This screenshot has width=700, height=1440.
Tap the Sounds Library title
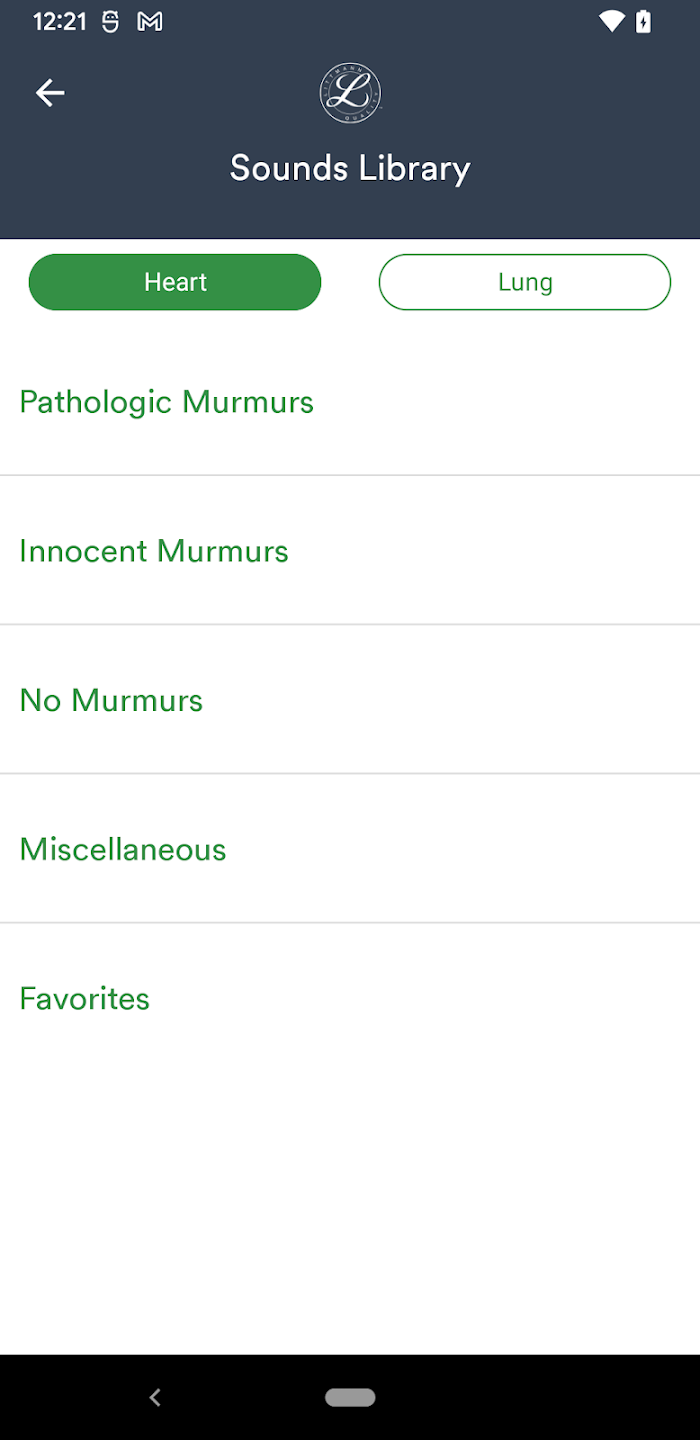tap(350, 168)
